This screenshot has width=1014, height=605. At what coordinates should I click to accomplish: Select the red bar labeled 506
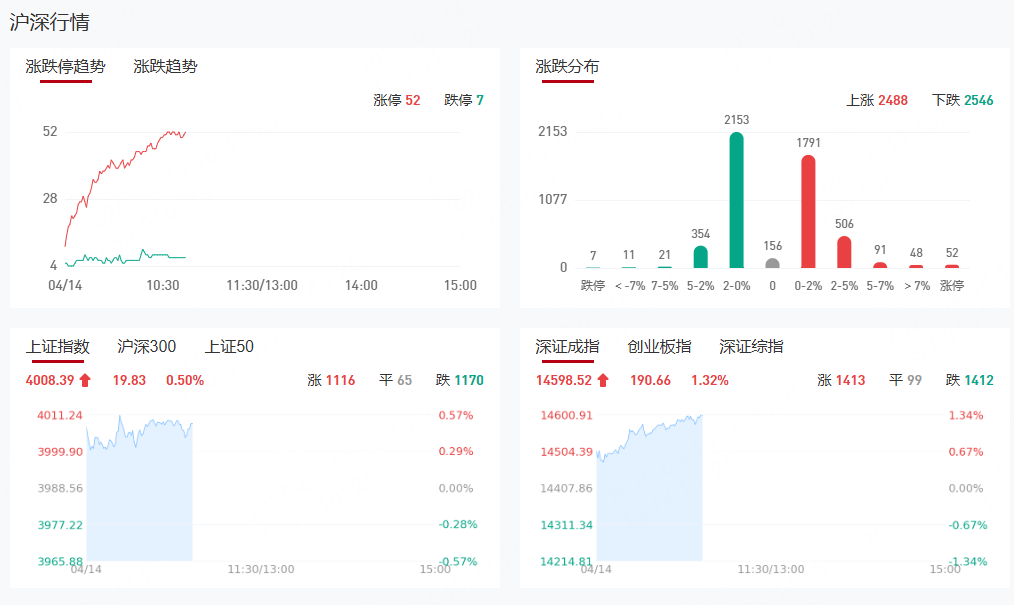pos(844,252)
